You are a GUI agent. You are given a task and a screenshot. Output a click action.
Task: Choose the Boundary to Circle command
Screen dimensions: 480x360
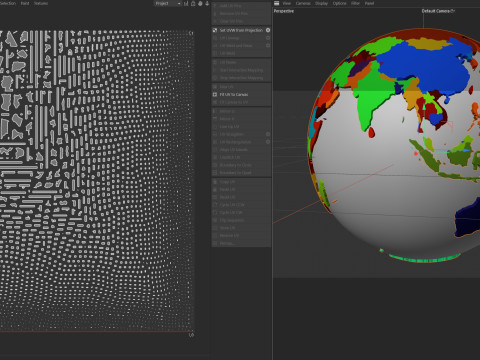click(x=242, y=165)
